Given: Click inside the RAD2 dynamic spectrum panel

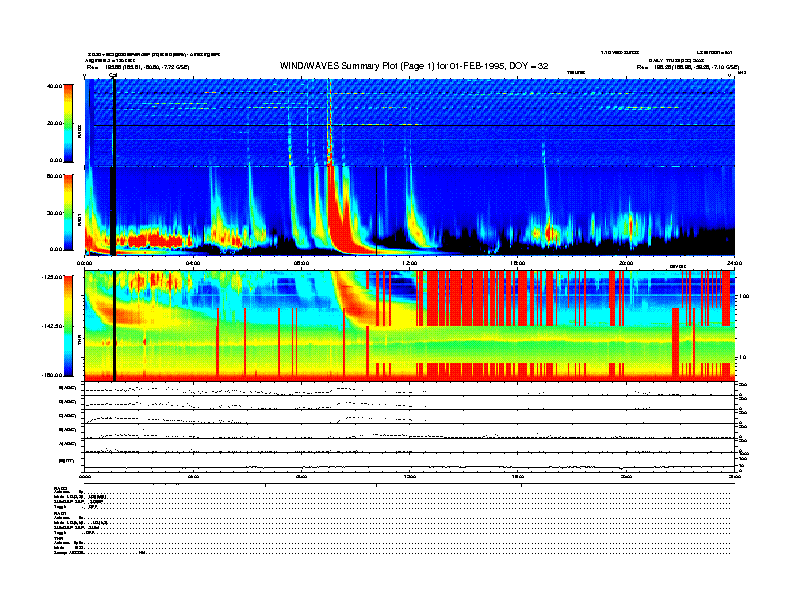Looking at the screenshot, I should click(x=410, y=123).
